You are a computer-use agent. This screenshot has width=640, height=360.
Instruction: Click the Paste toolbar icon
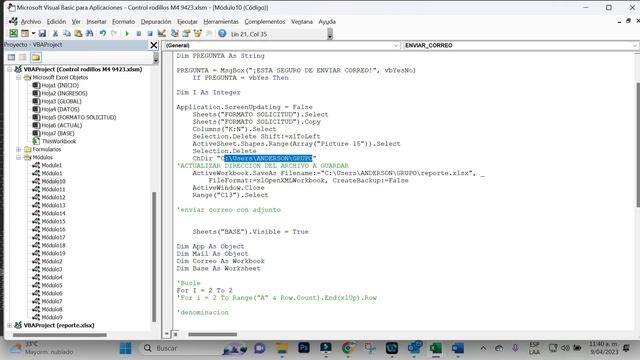(78, 33)
